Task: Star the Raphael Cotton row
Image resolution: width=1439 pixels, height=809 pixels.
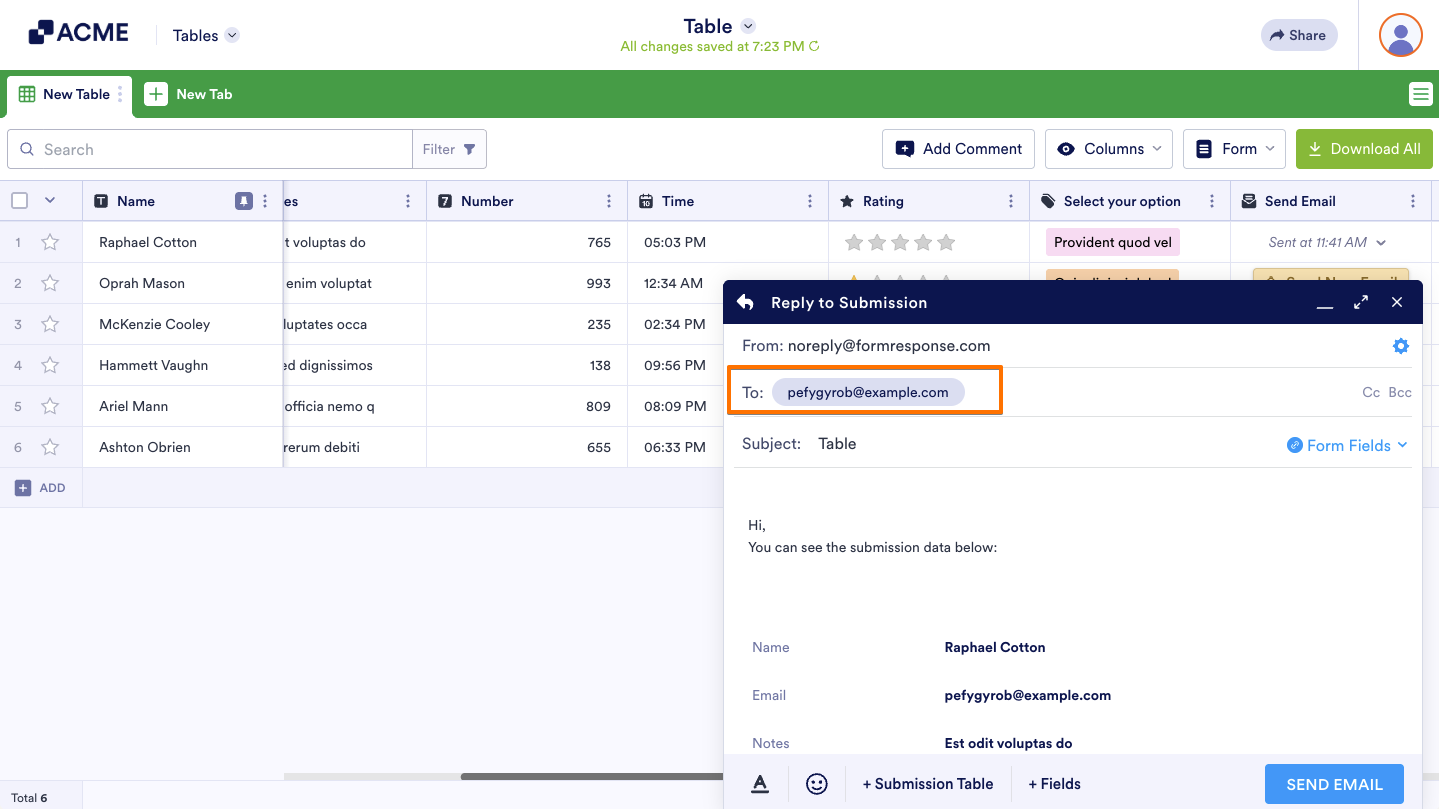Action: pos(50,242)
